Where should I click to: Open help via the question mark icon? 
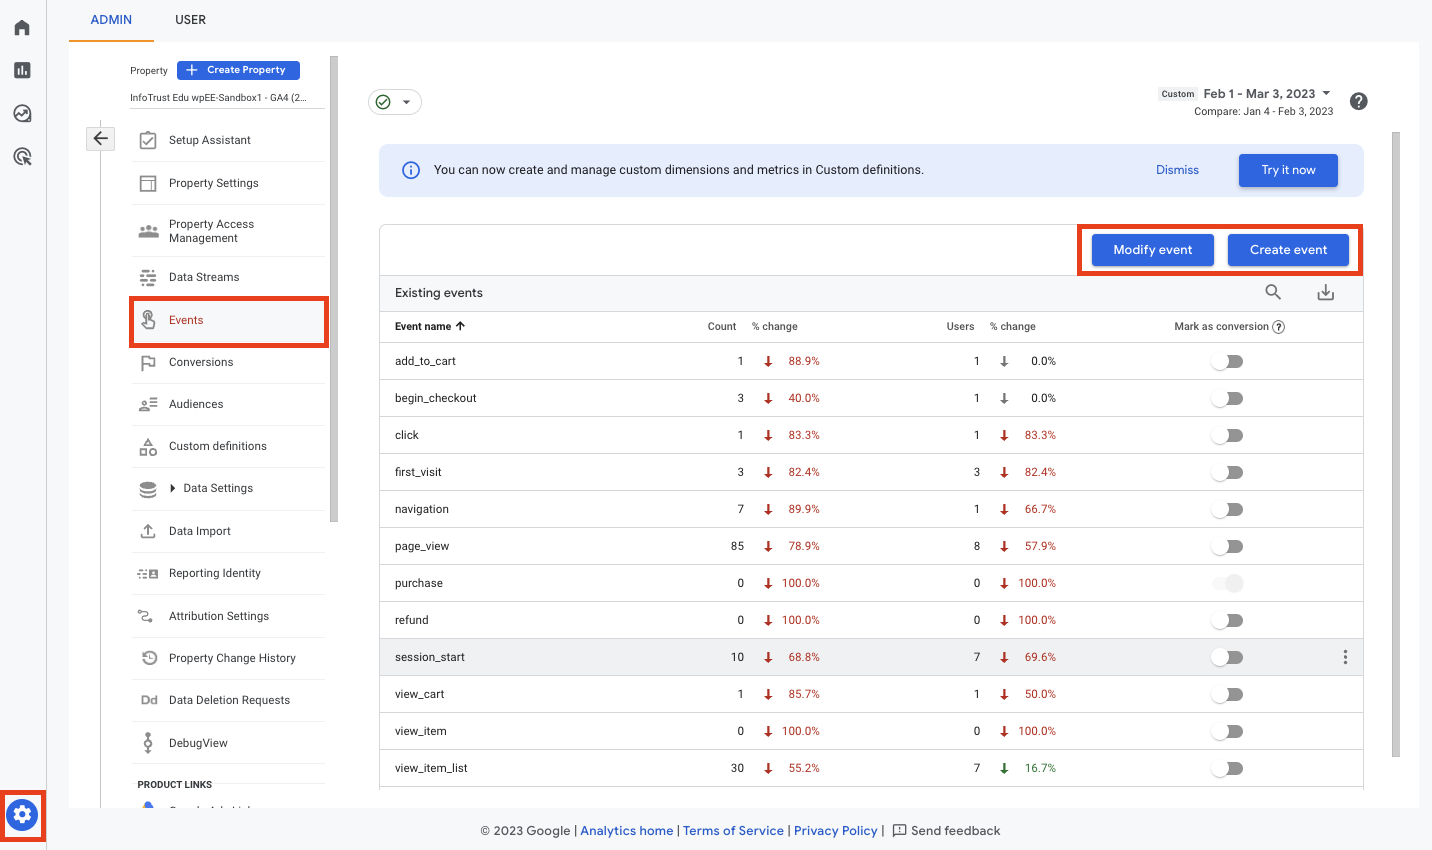pyautogui.click(x=1358, y=101)
